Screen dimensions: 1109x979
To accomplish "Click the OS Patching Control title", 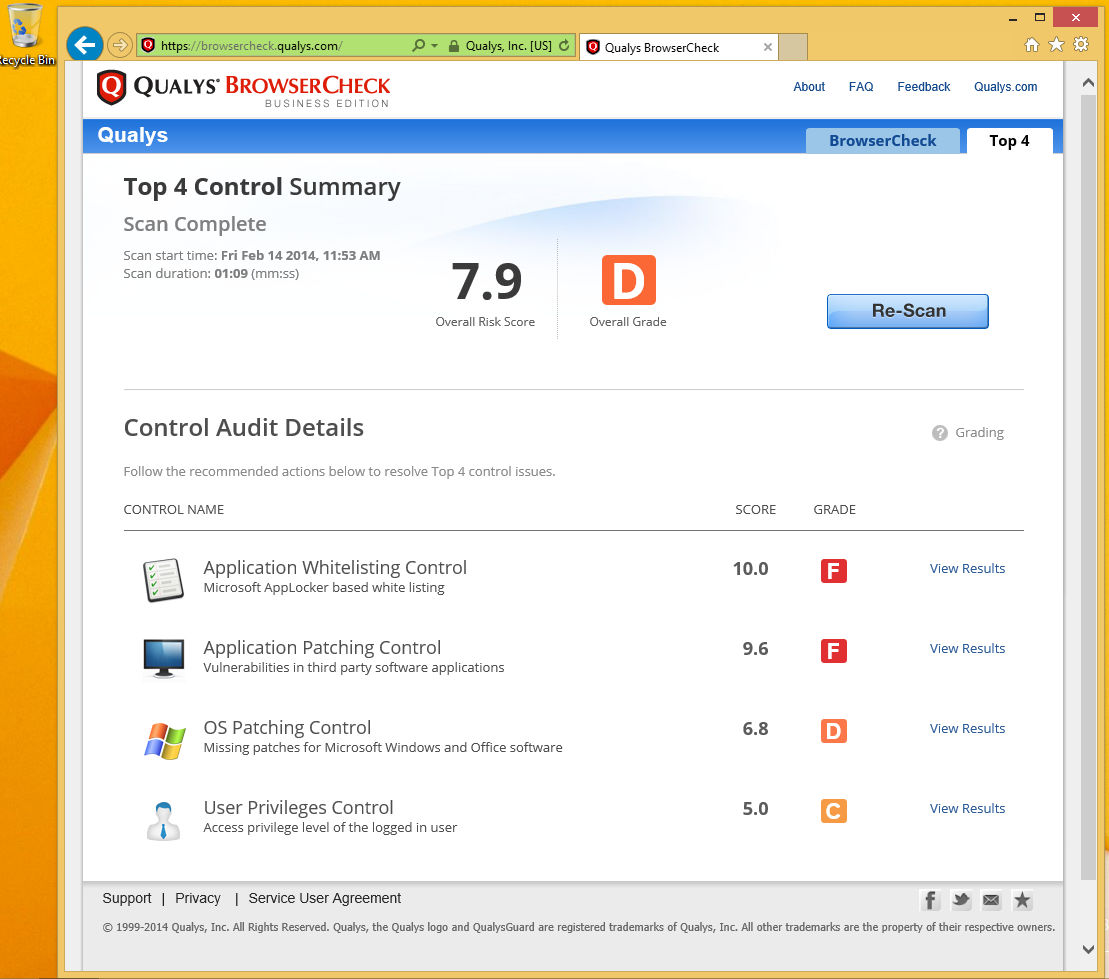I will tap(287, 727).
